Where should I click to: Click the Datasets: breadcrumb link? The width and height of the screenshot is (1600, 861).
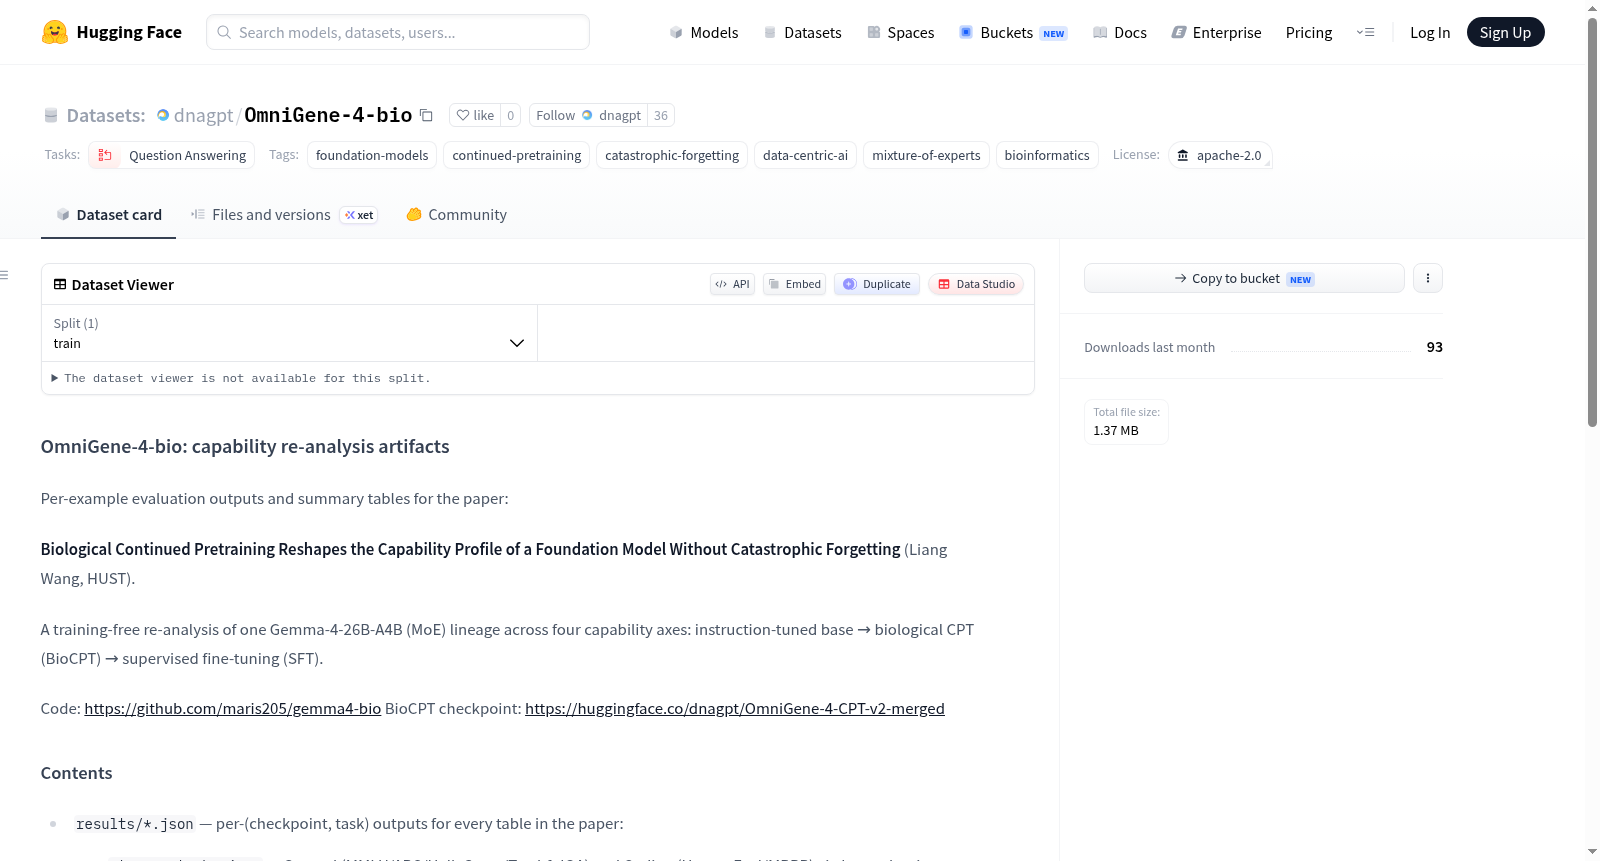click(106, 115)
